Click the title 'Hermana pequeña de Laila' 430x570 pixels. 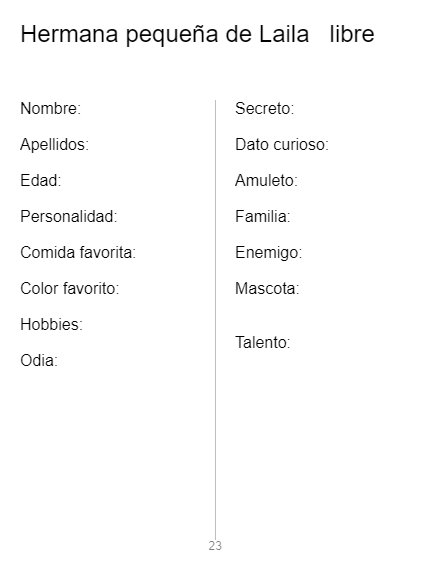165,35
